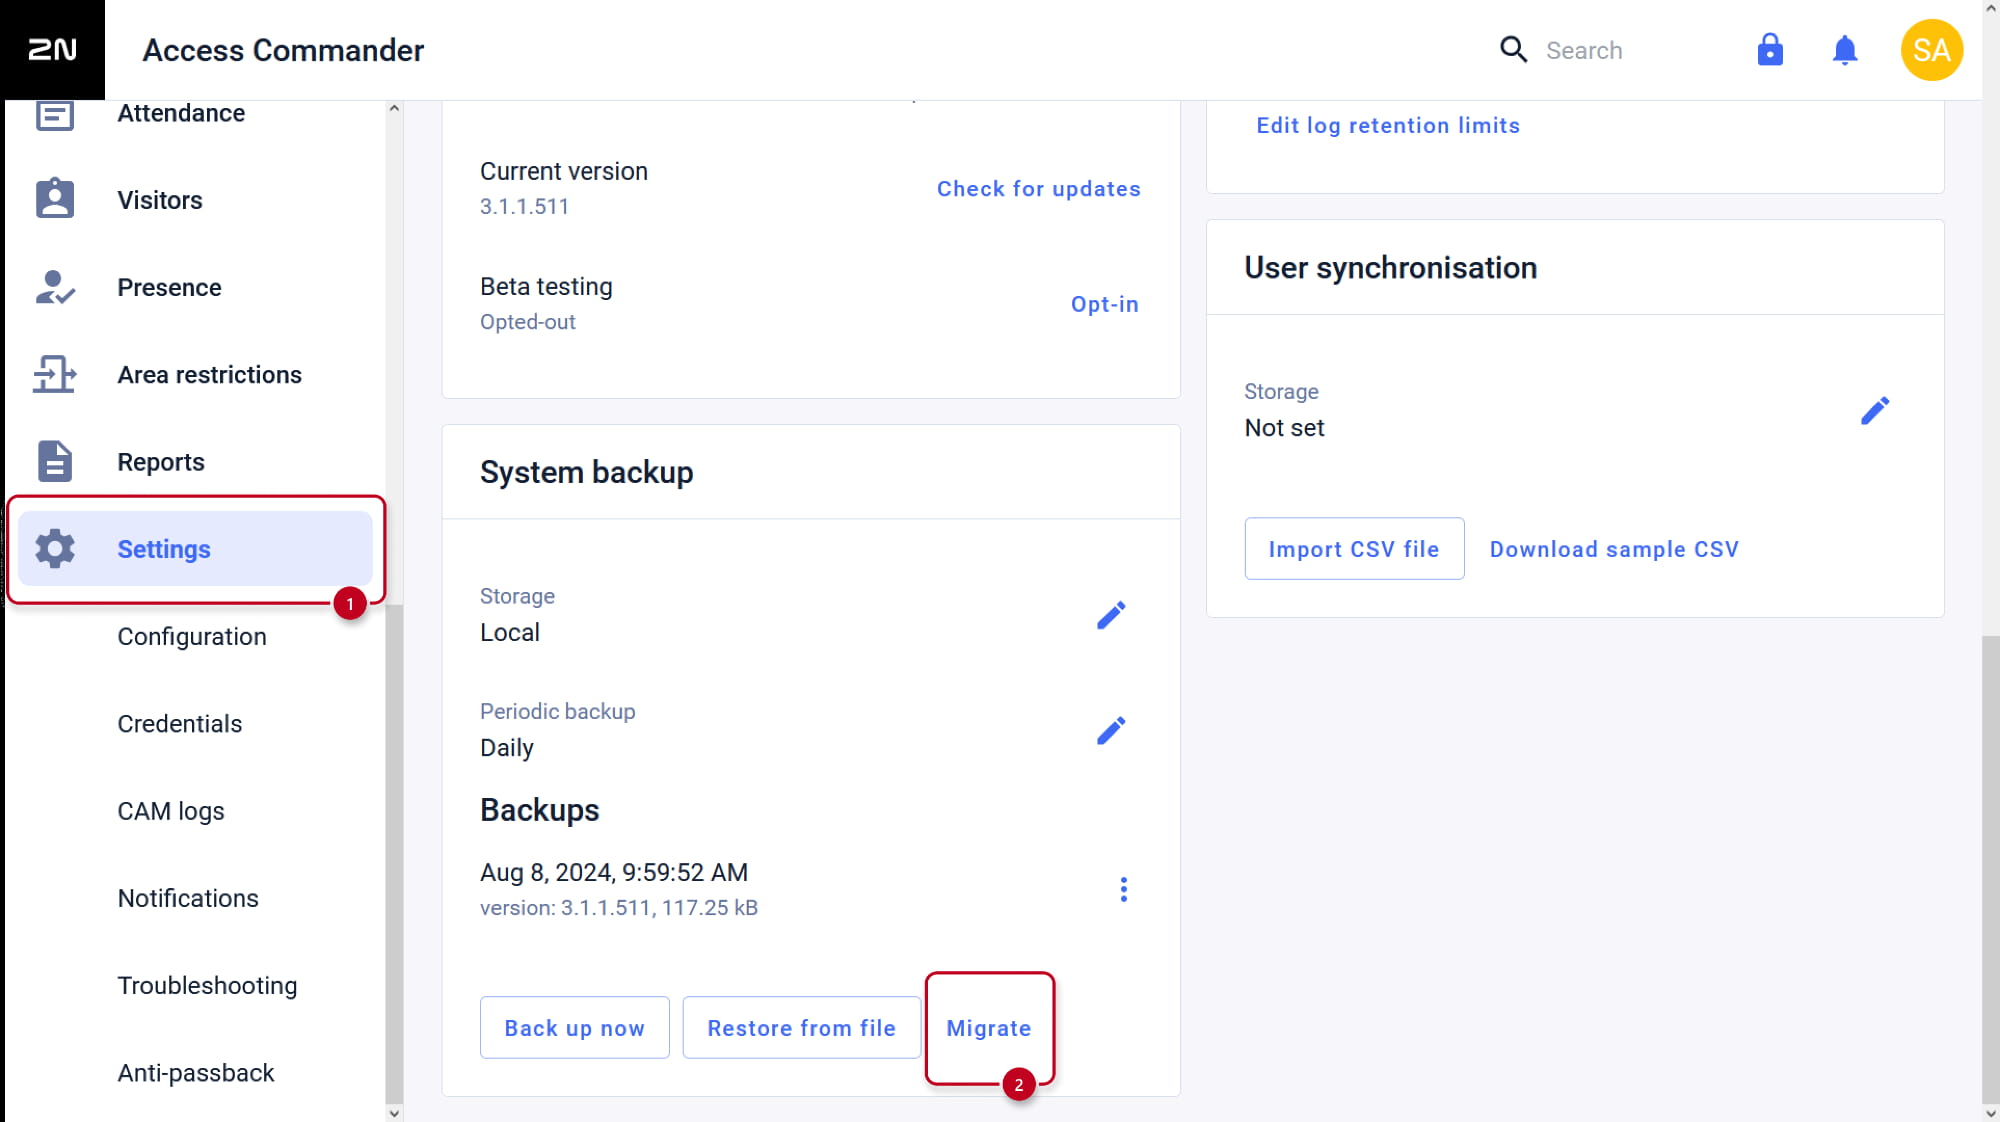
Task: Click Check for updates link
Action: click(1038, 188)
